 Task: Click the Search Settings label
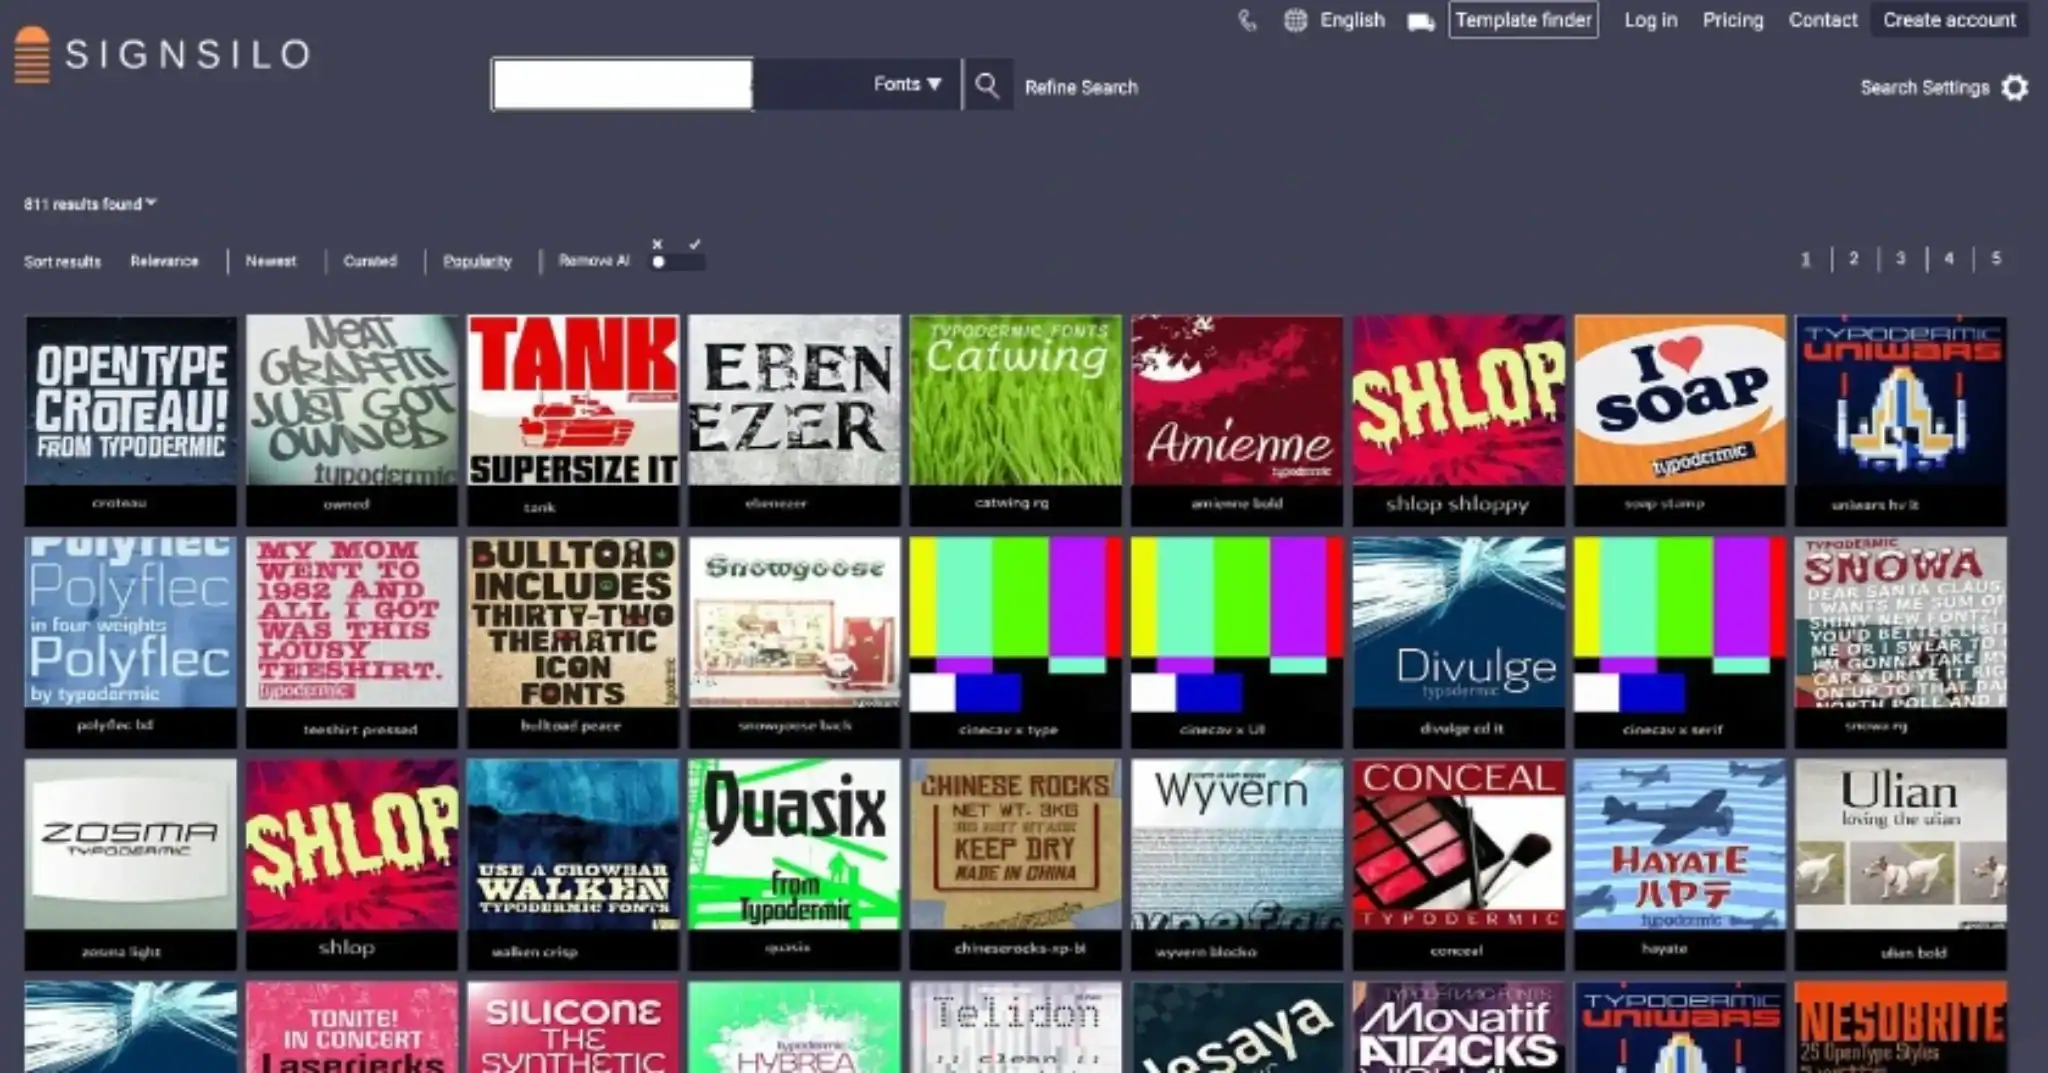tap(1925, 88)
